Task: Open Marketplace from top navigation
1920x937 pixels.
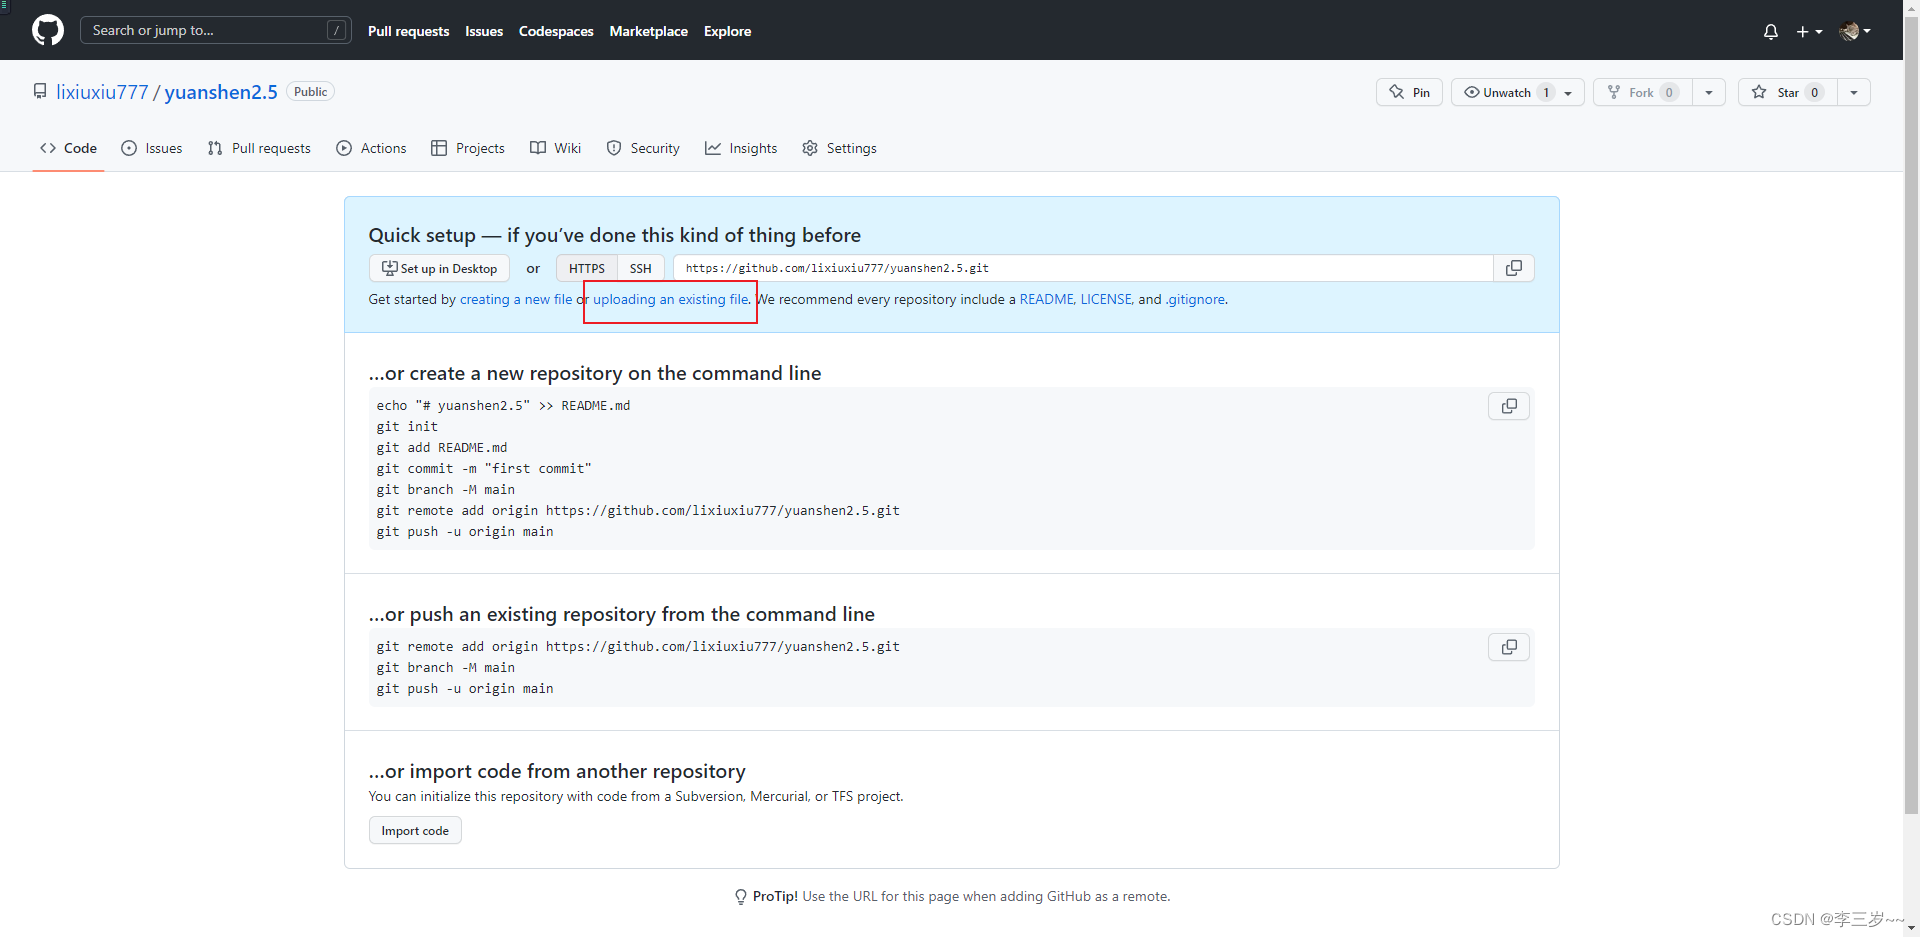Action: [648, 31]
